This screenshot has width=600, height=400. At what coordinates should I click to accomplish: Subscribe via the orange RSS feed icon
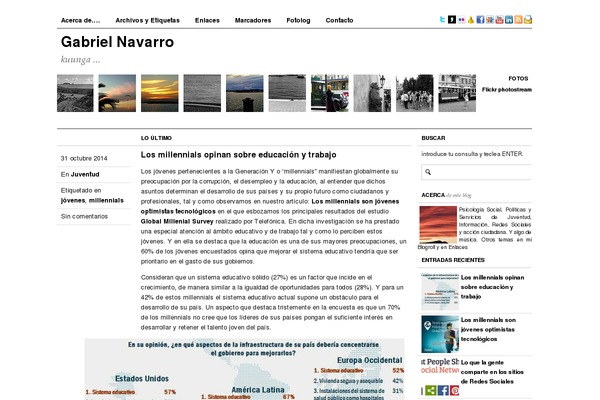point(518,20)
